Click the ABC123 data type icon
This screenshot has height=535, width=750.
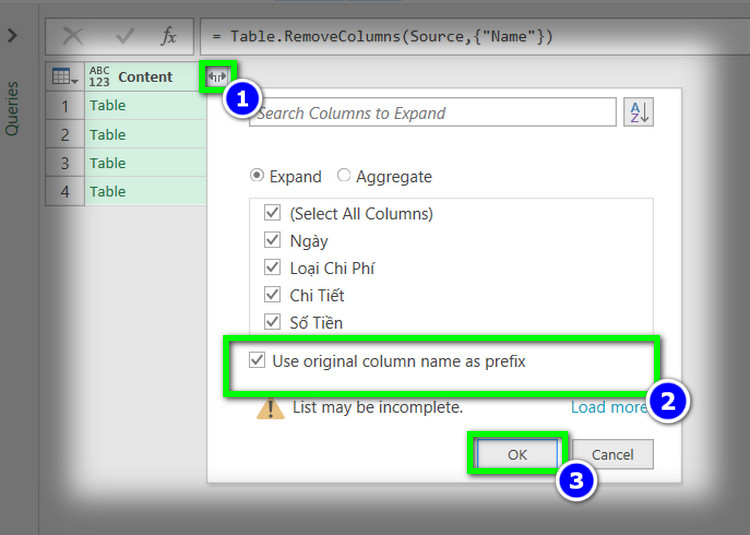click(x=99, y=76)
